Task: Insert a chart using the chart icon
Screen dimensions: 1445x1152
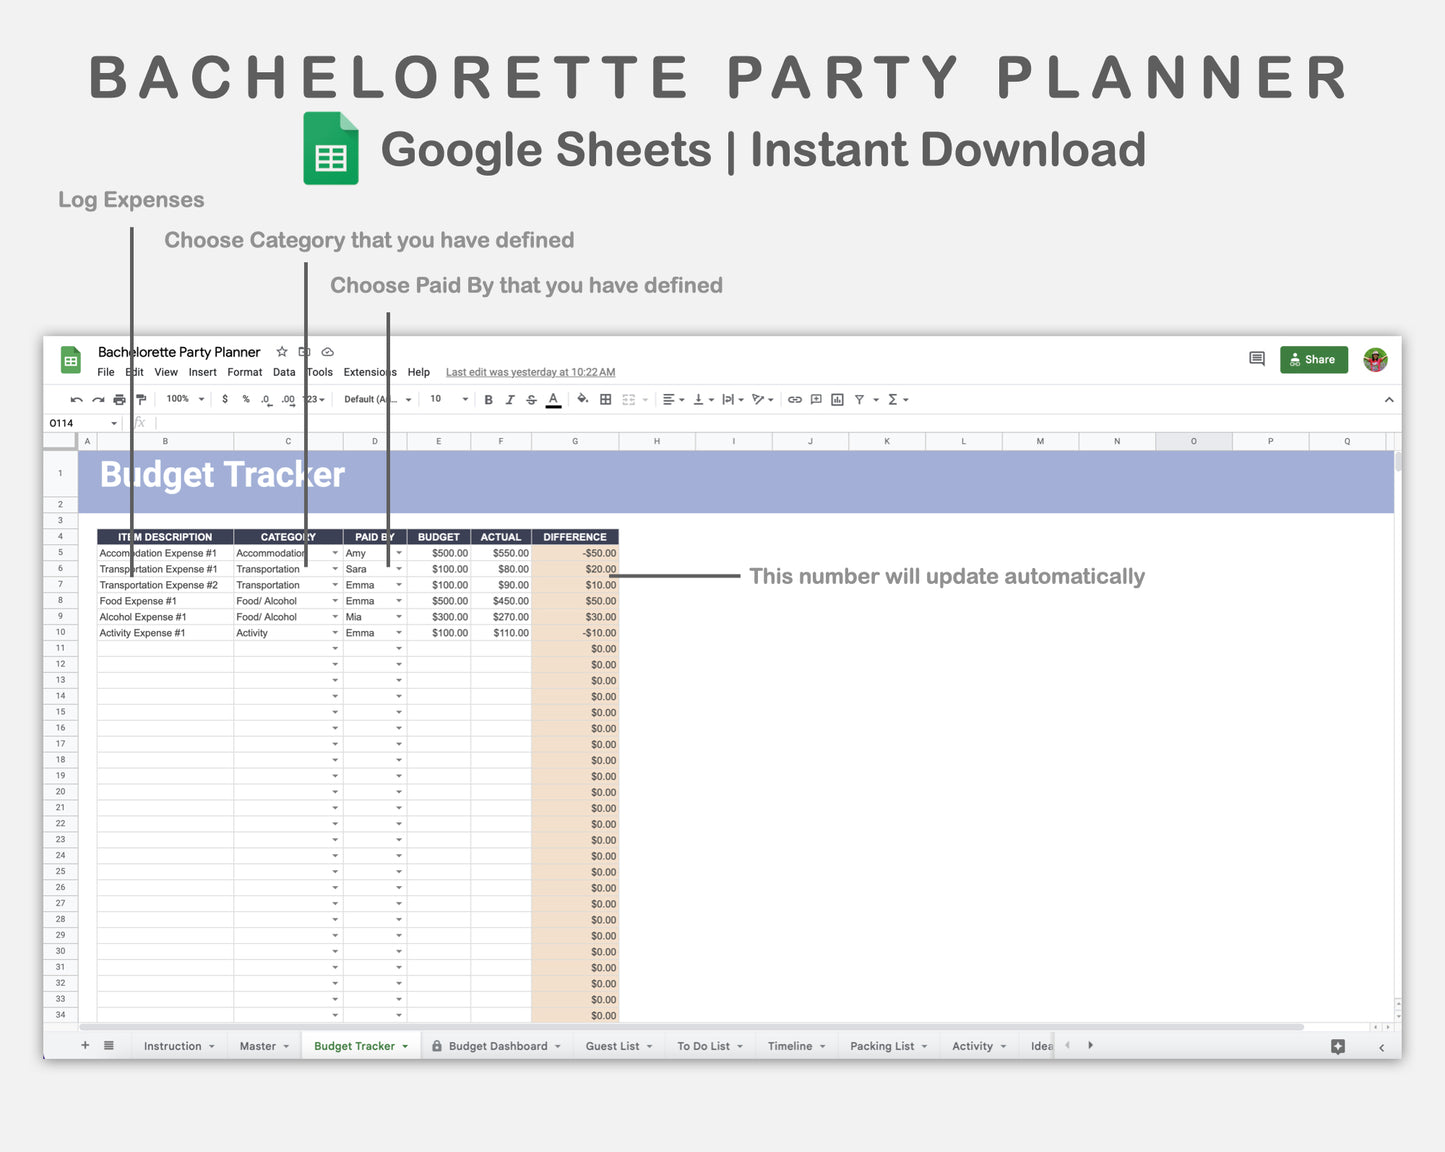Action: 835,399
